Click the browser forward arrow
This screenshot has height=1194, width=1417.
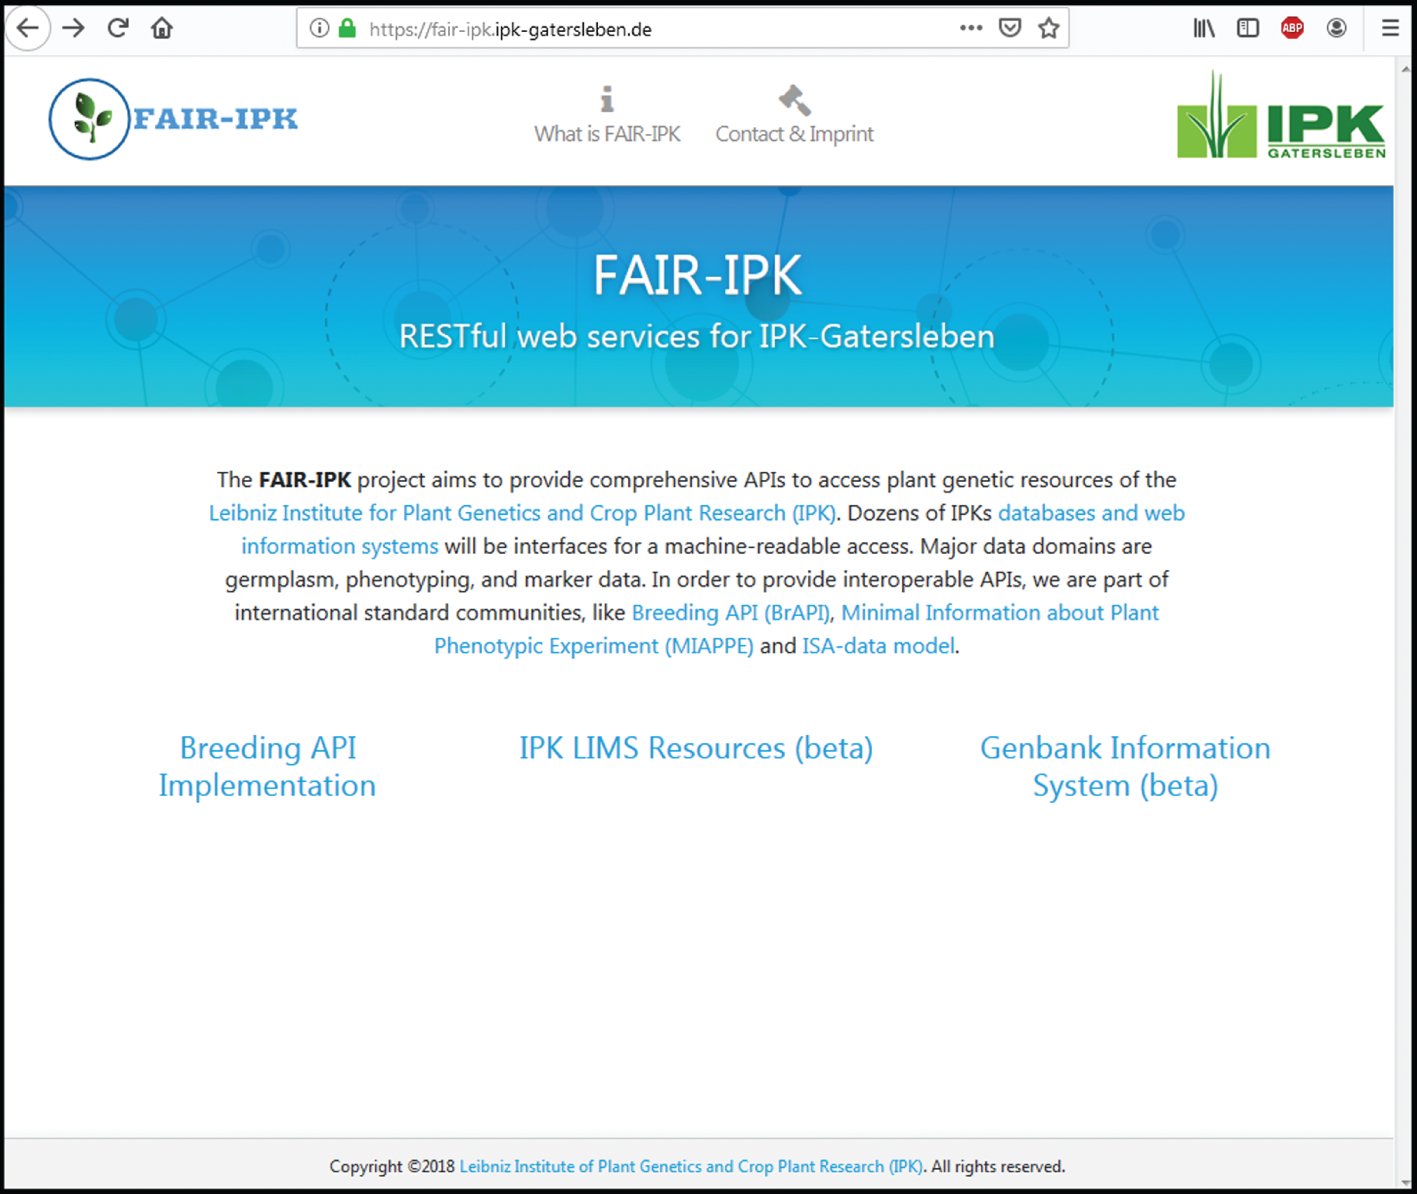(x=73, y=28)
